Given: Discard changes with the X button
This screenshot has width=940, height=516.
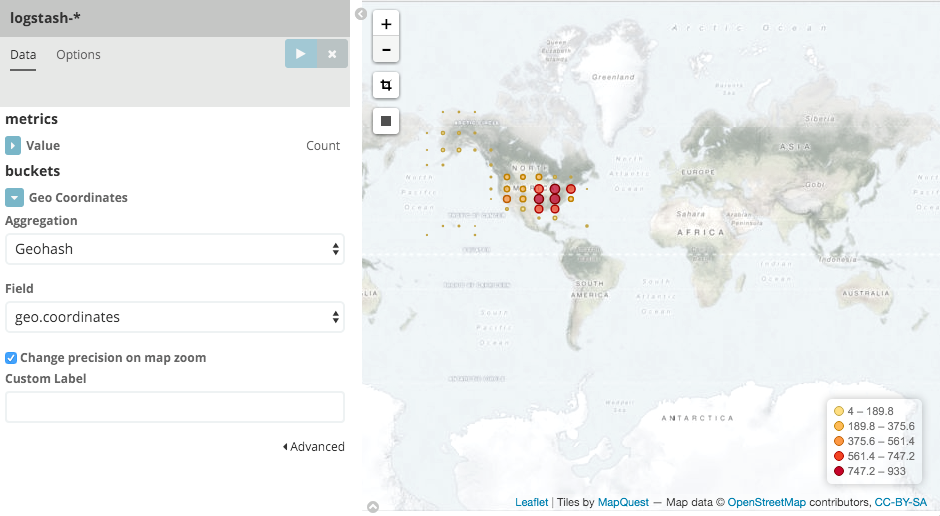Looking at the screenshot, I should 332,54.
